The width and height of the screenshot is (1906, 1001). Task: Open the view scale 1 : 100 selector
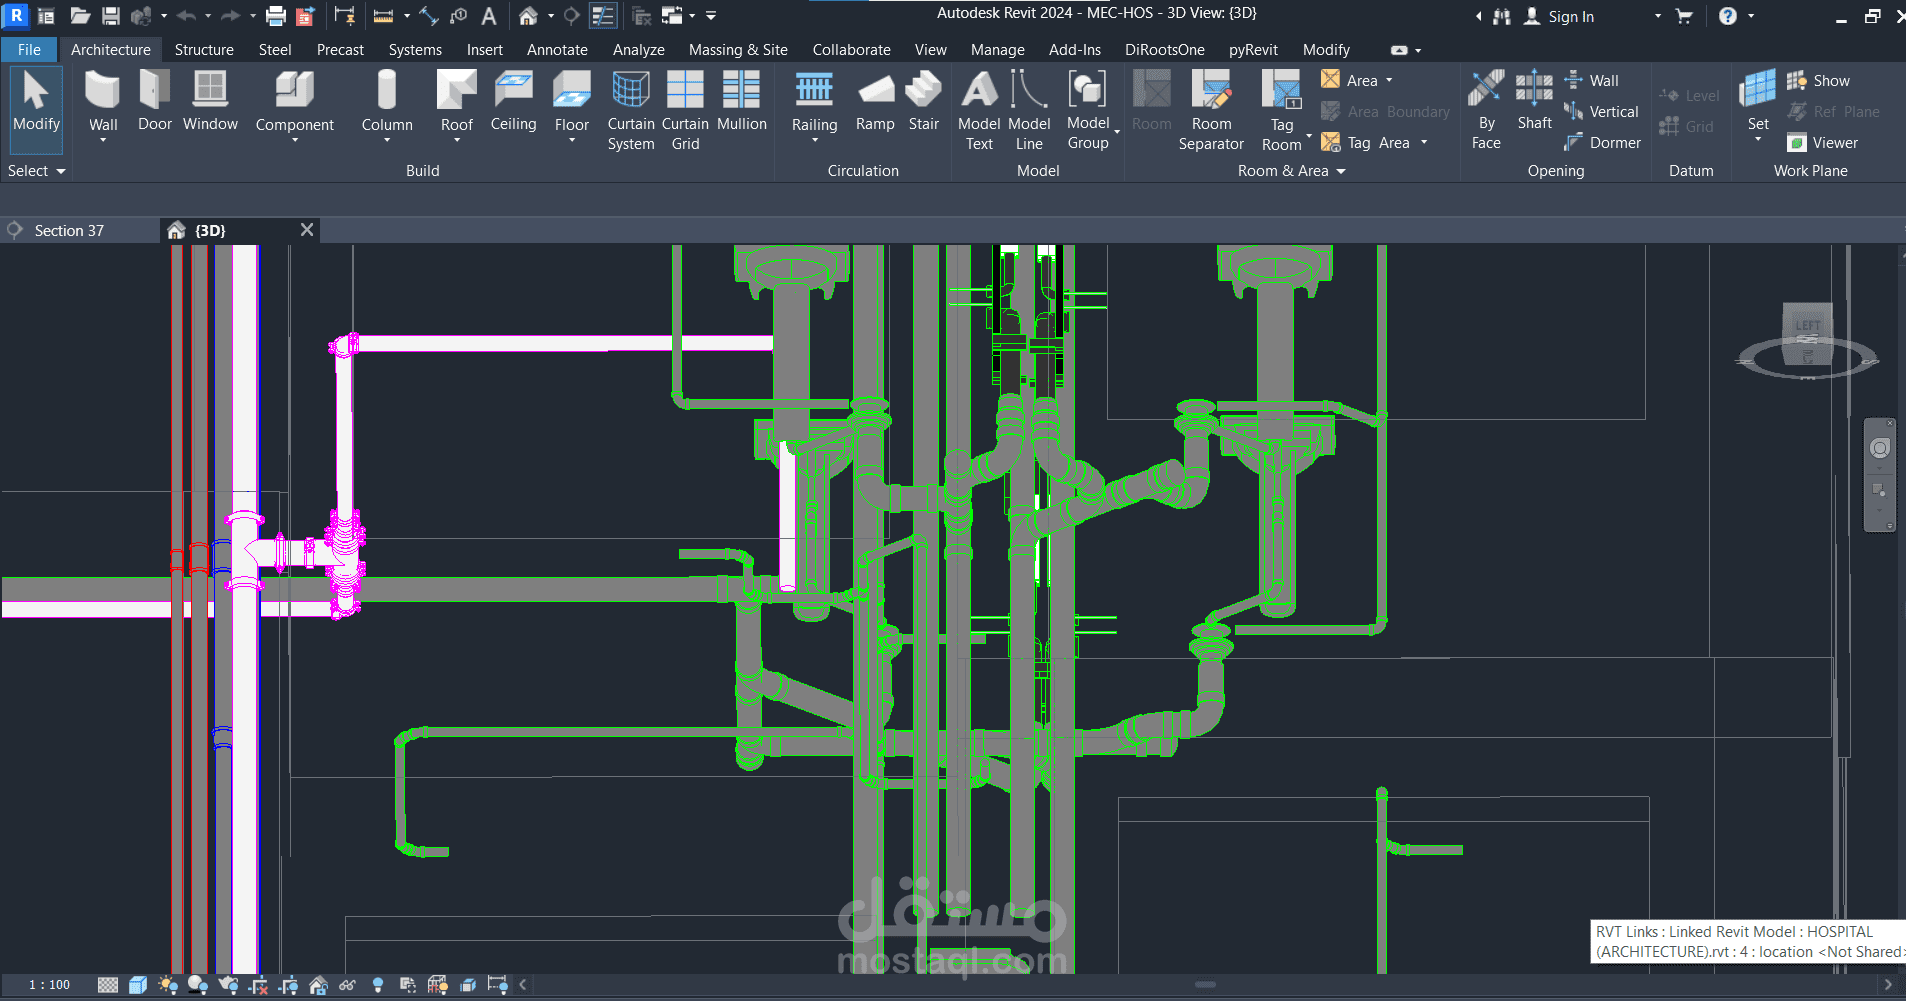(50, 986)
